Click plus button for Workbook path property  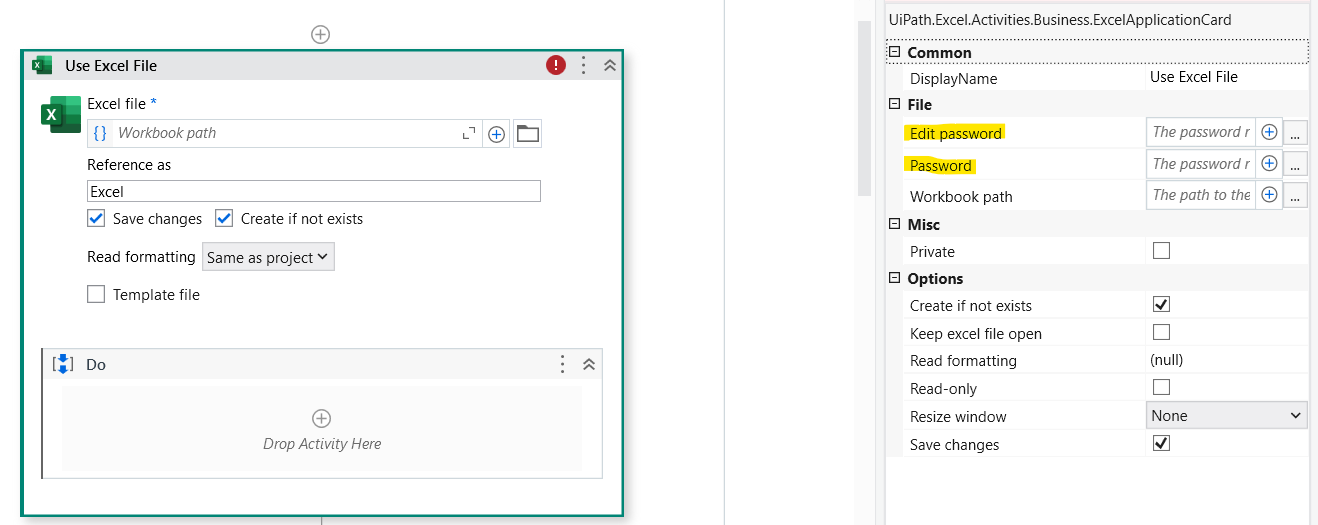[x=1269, y=195]
